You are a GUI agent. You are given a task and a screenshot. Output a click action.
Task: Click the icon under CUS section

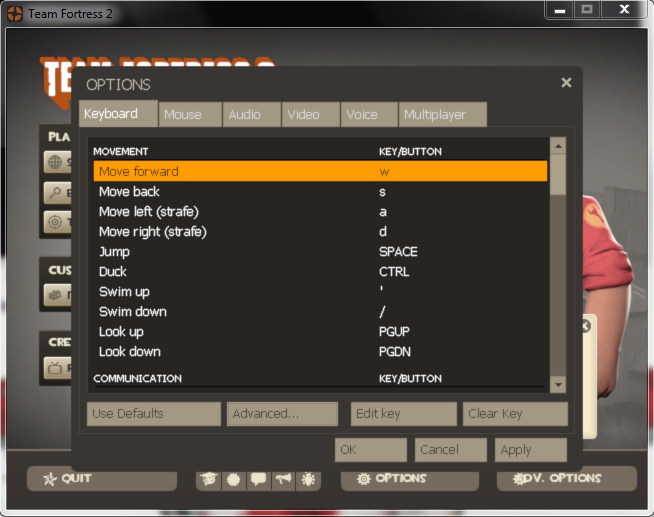pos(55,295)
